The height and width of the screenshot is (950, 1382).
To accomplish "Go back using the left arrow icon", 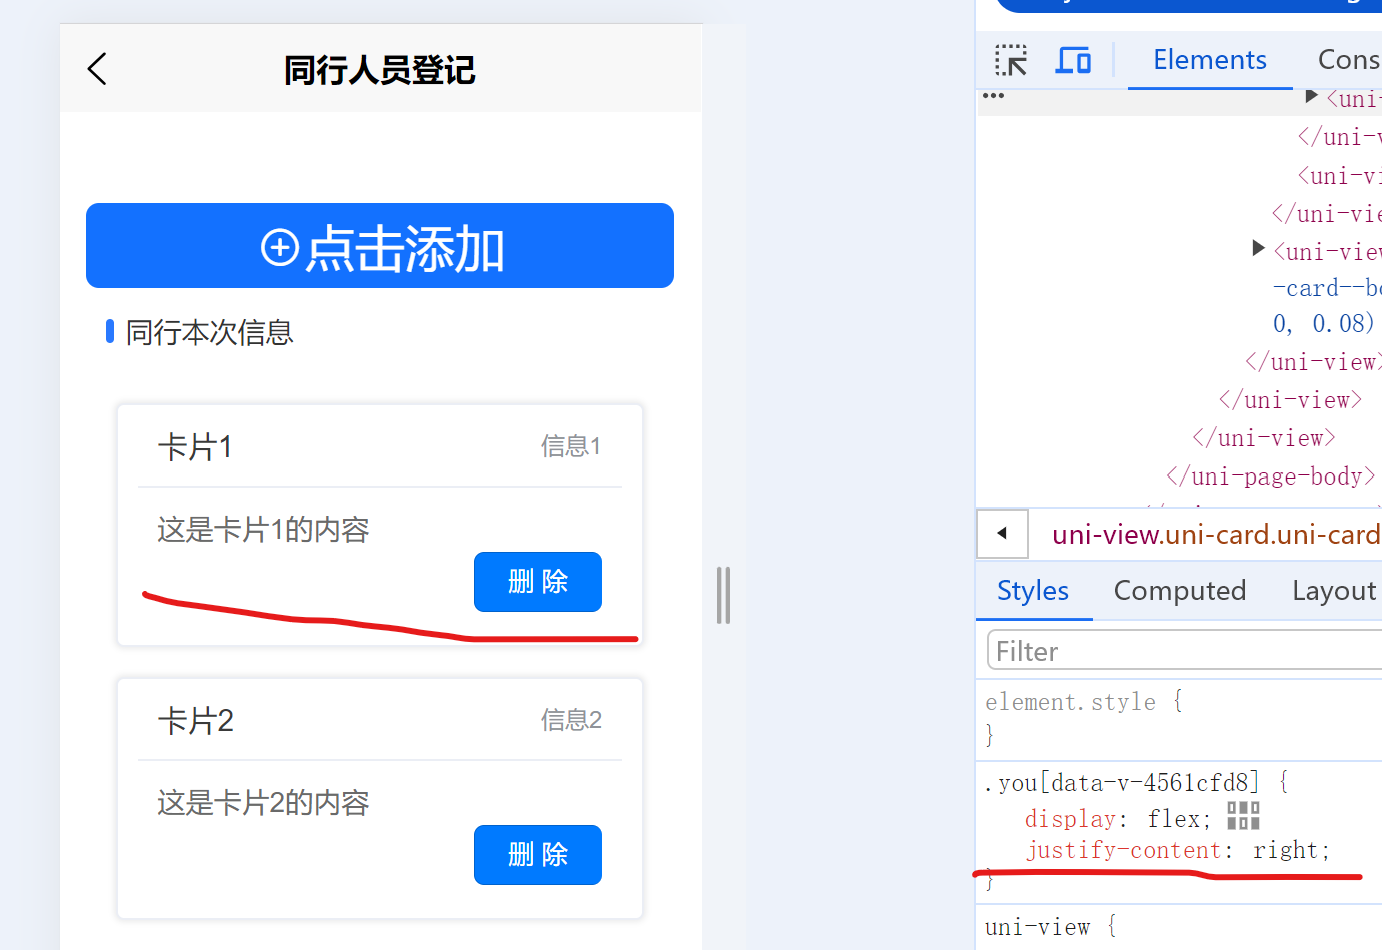I will coord(97,69).
